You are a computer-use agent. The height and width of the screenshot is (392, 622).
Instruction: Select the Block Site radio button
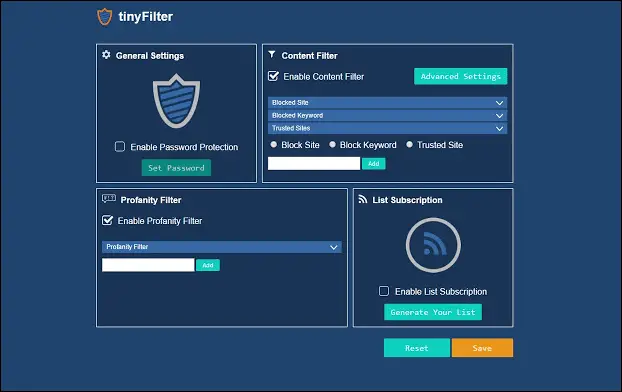pyautogui.click(x=274, y=145)
